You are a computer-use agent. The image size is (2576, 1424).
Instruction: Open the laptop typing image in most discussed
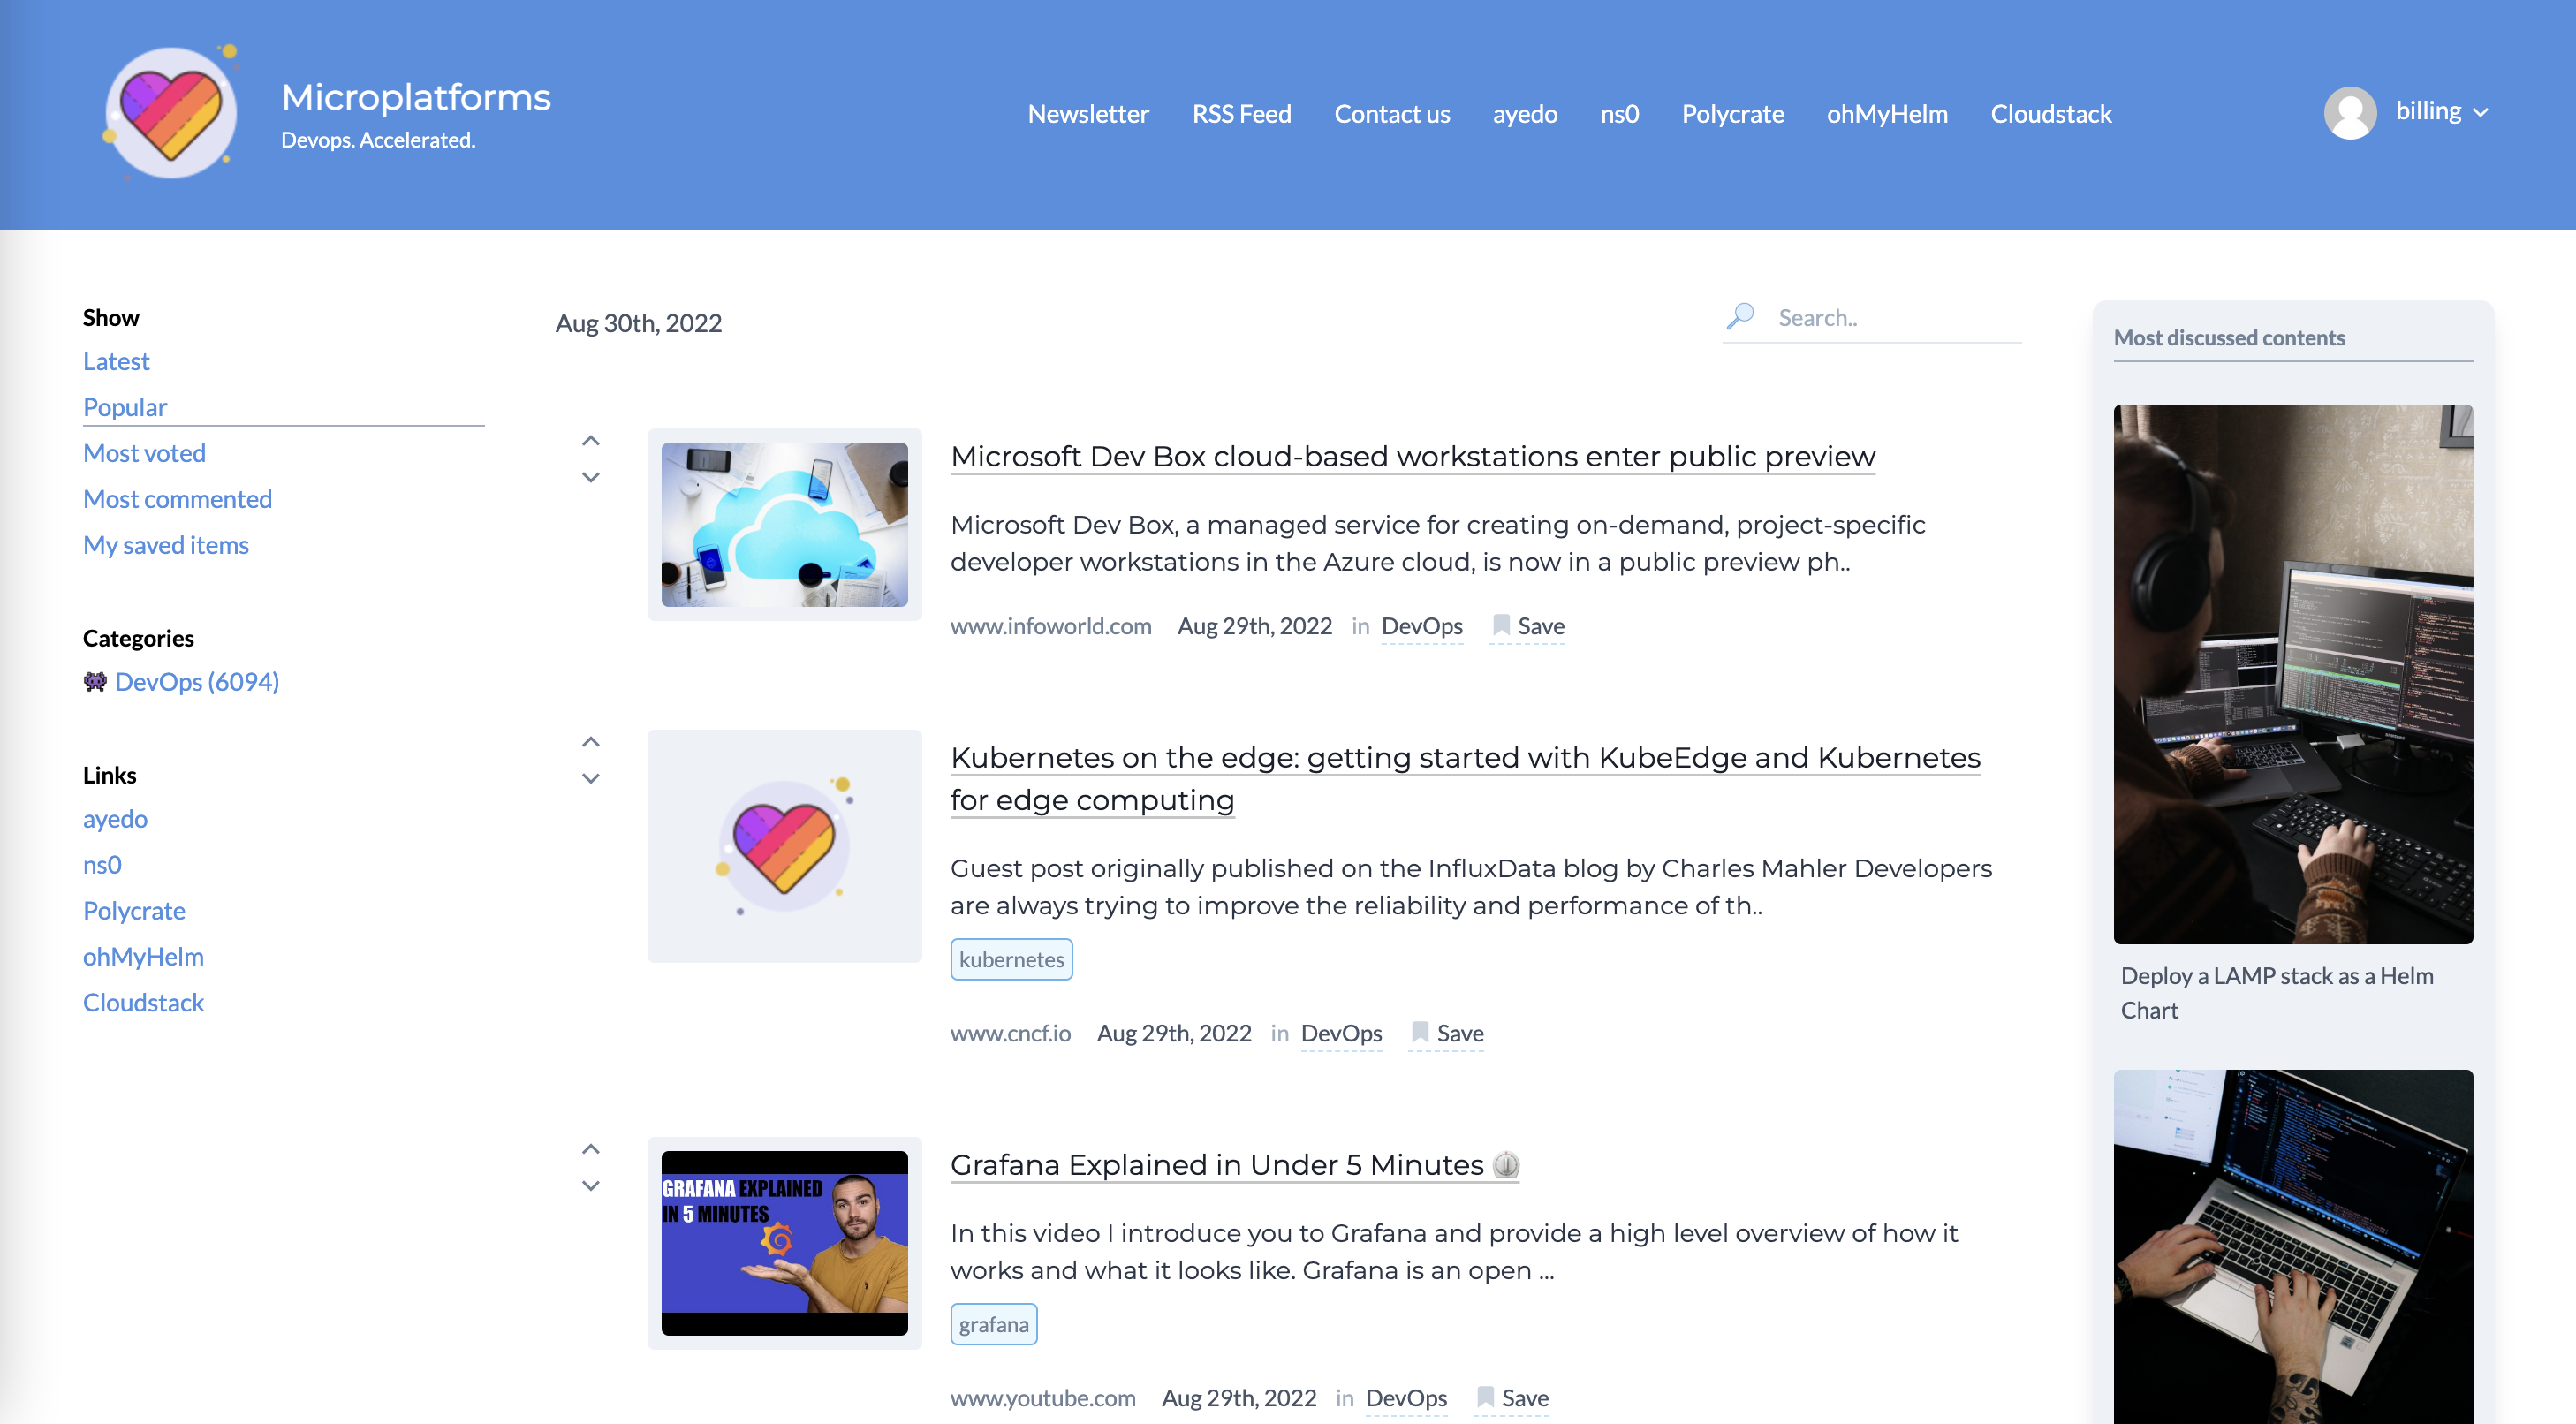2293,1246
